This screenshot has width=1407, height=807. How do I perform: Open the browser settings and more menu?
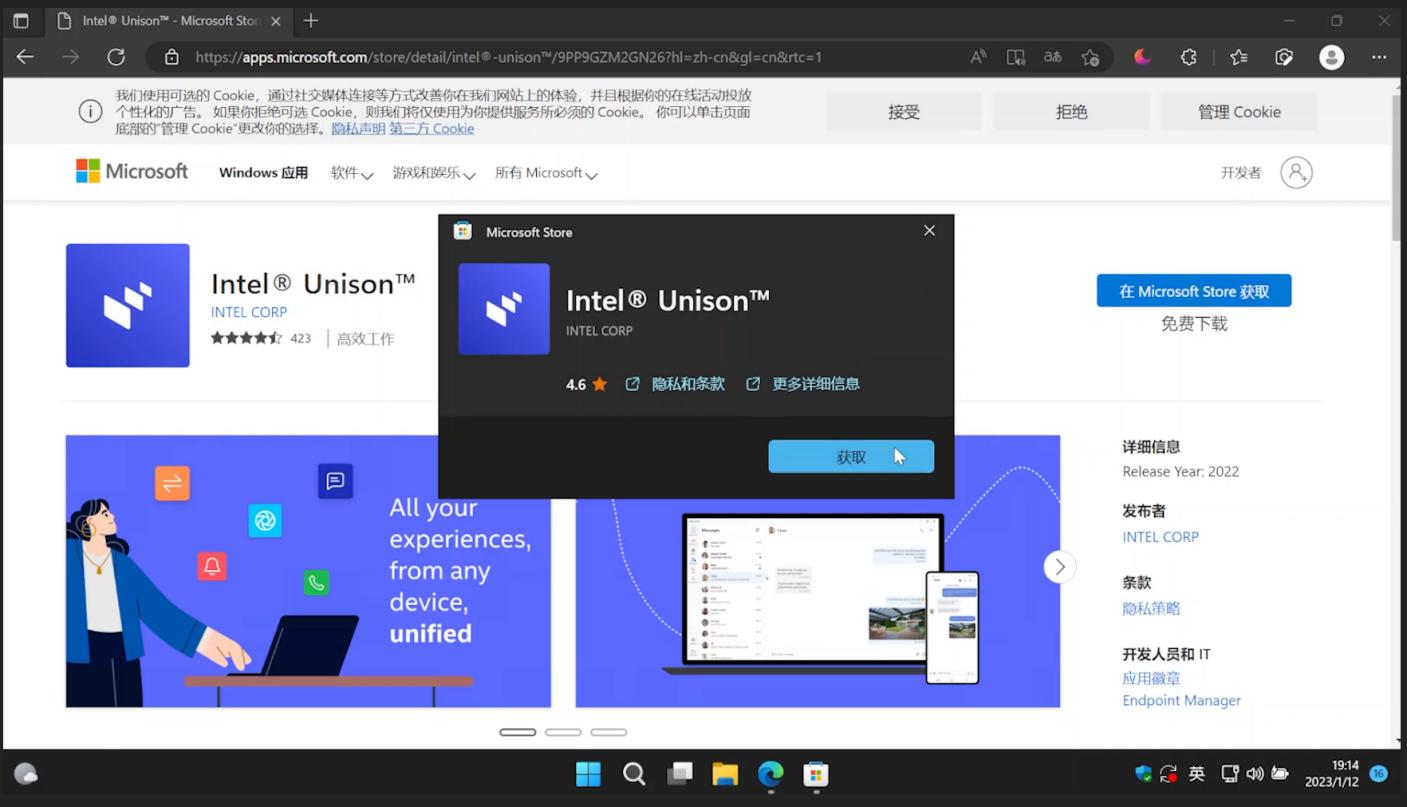1379,57
